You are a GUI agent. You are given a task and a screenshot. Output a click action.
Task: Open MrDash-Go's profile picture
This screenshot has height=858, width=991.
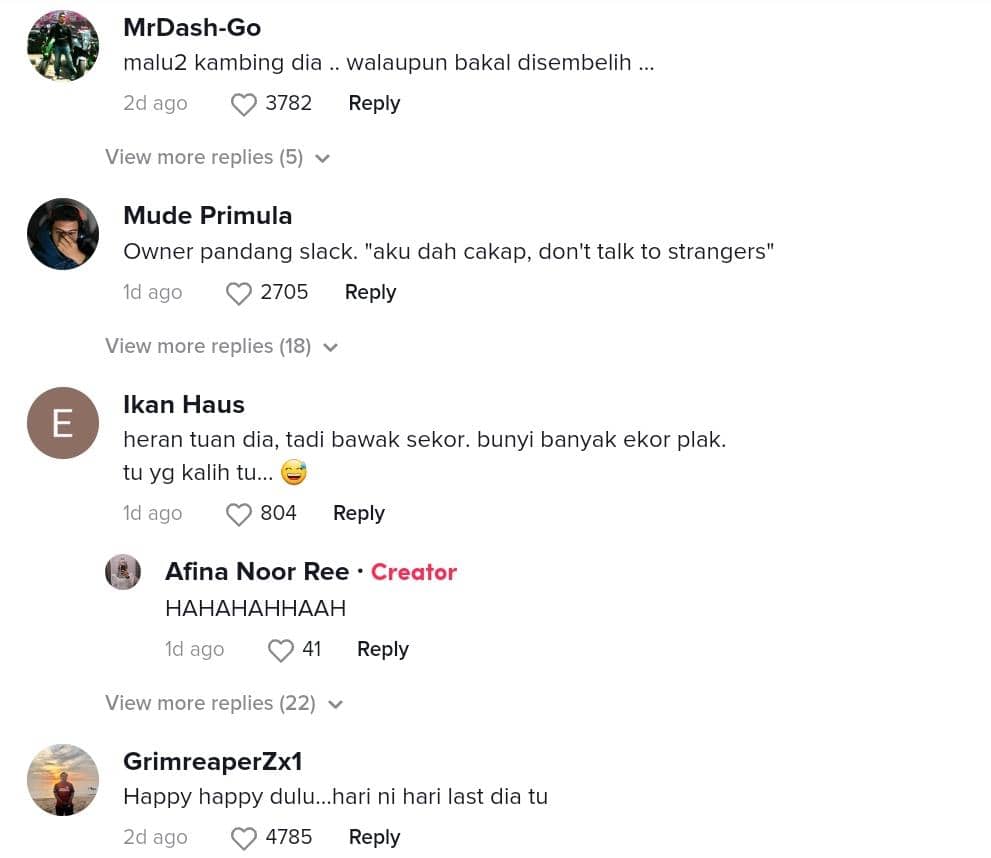[63, 46]
